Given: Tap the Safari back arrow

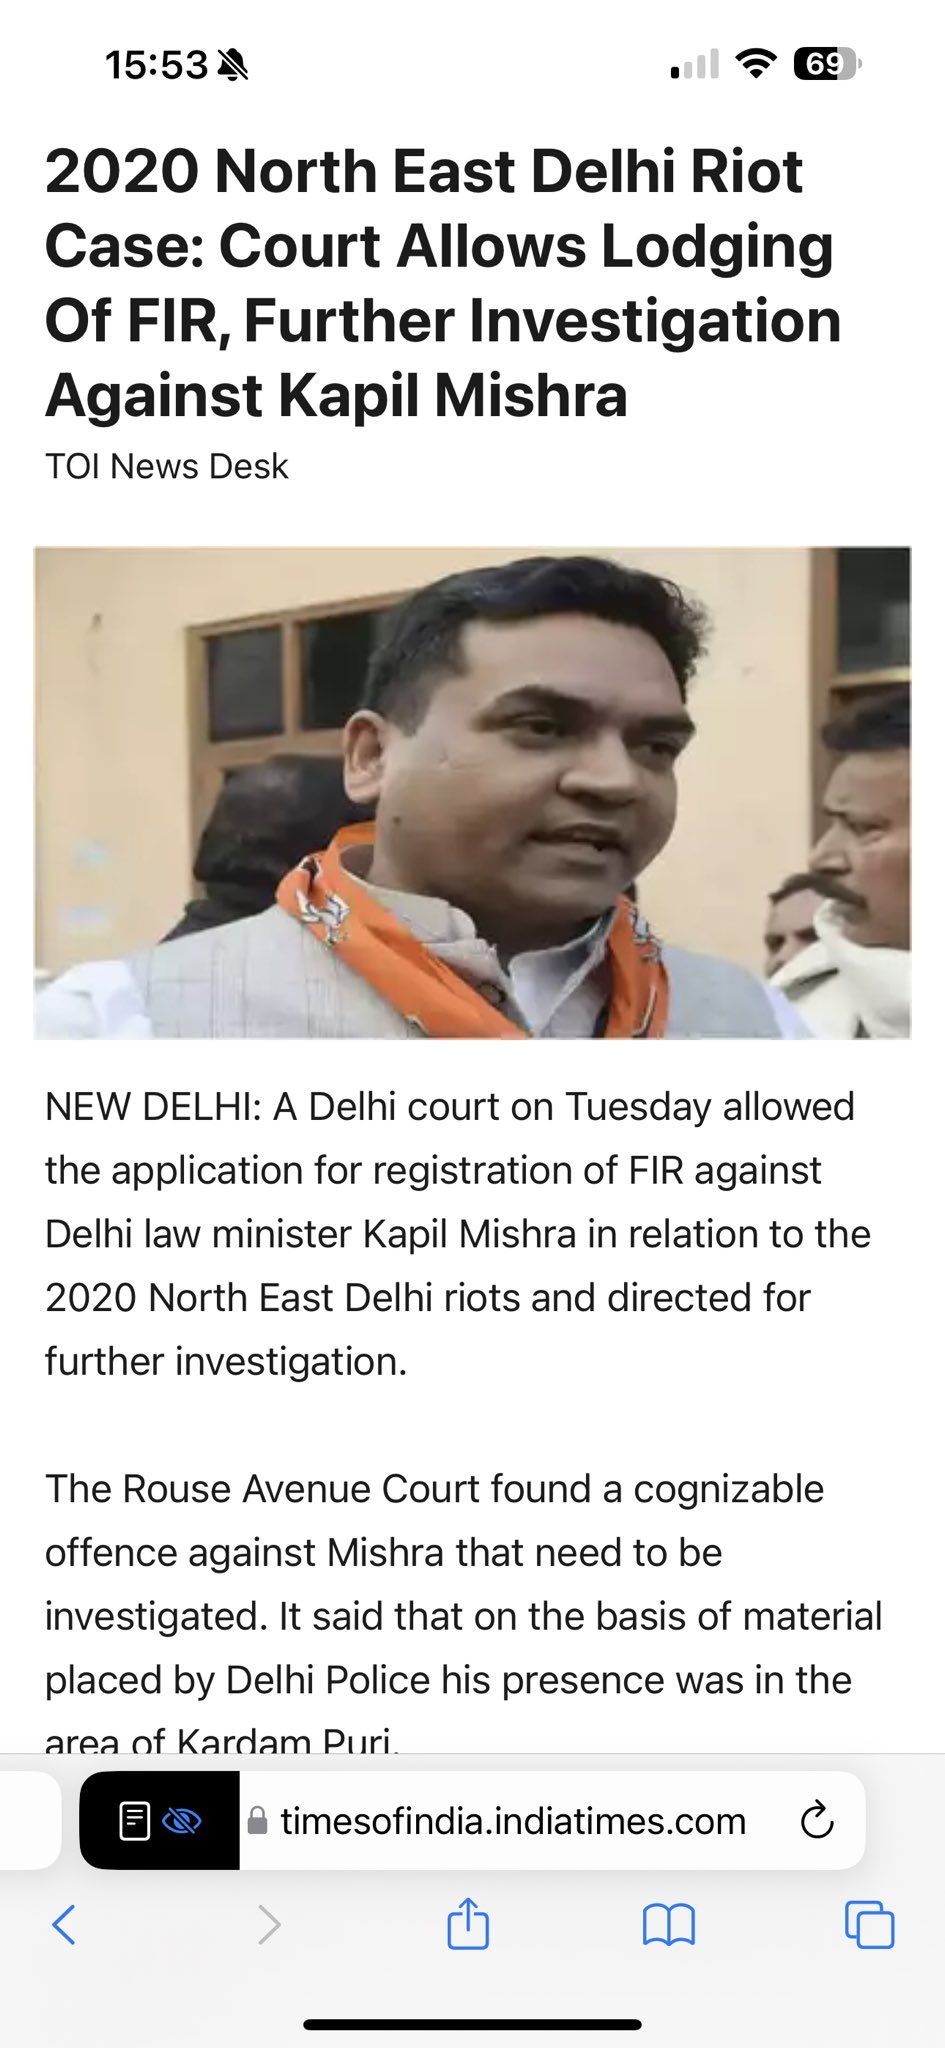Looking at the screenshot, I should [x=64, y=1923].
